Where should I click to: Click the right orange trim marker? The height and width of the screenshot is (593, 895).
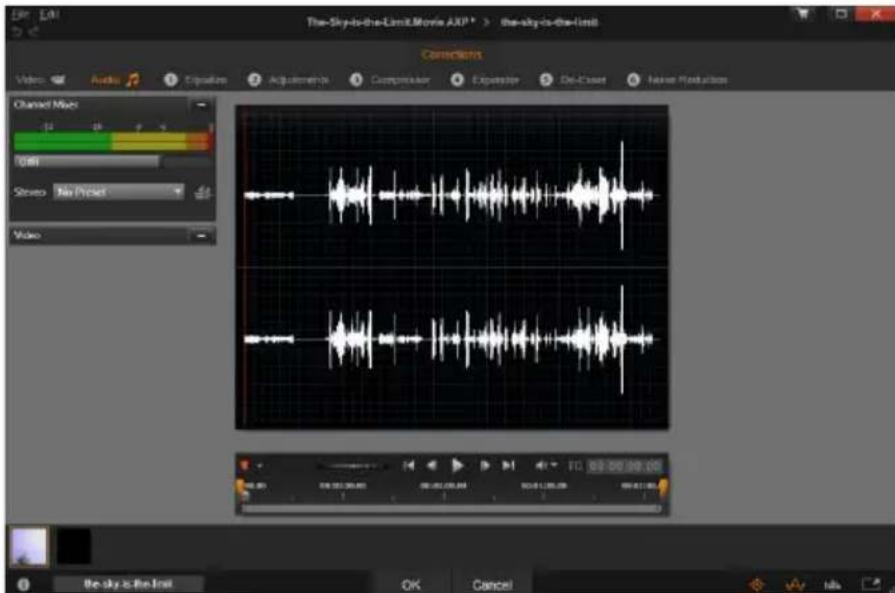[663, 487]
